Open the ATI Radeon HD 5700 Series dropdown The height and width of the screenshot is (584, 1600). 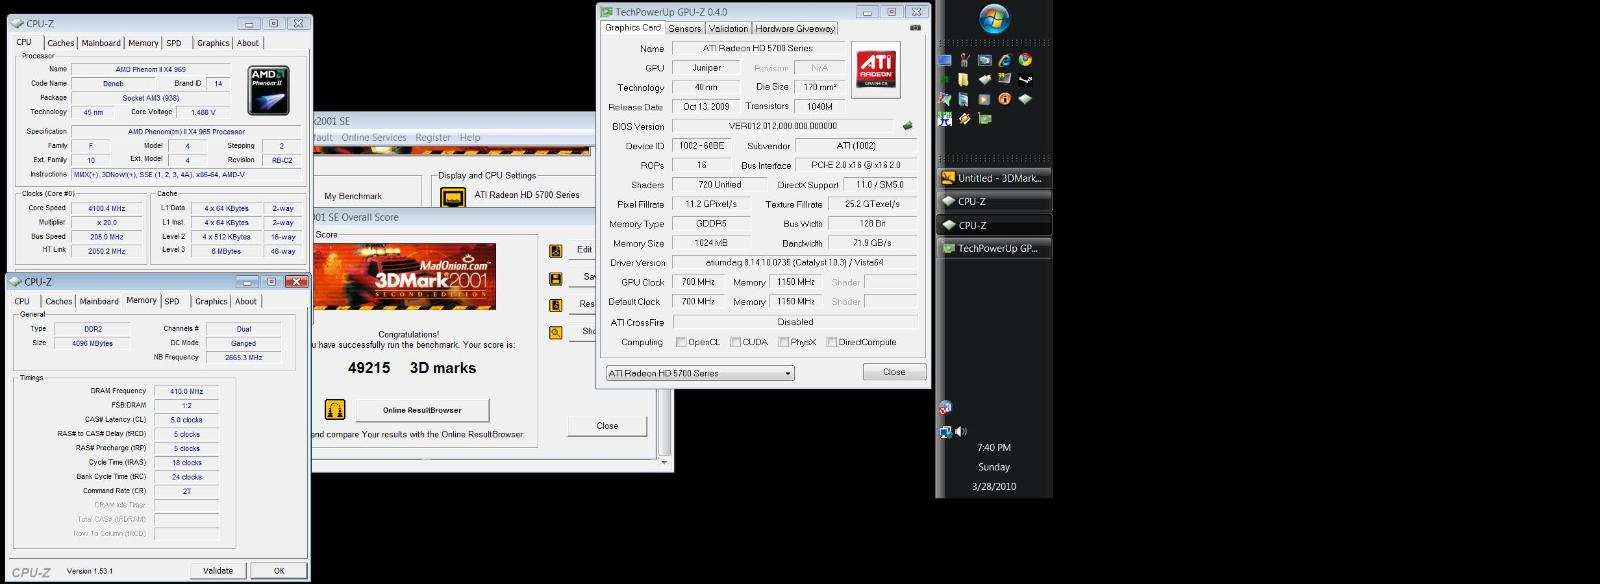pyautogui.click(x=700, y=373)
